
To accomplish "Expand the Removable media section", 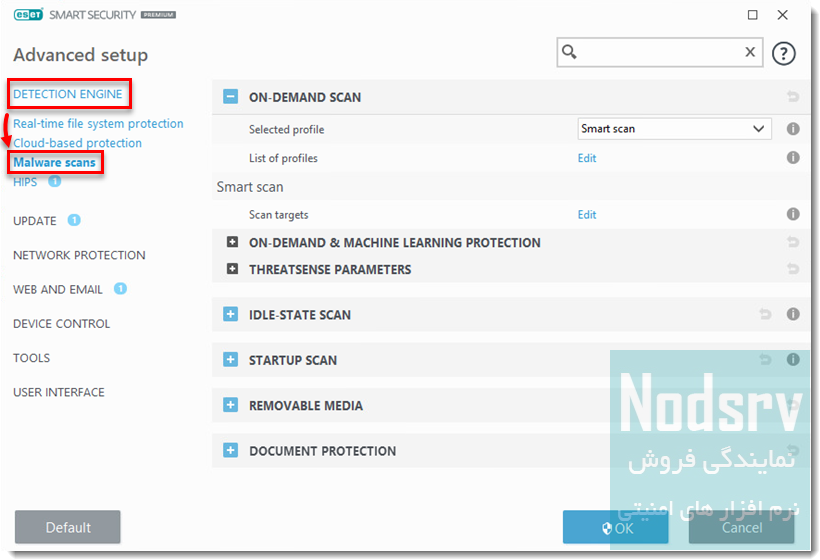I will (x=230, y=405).
